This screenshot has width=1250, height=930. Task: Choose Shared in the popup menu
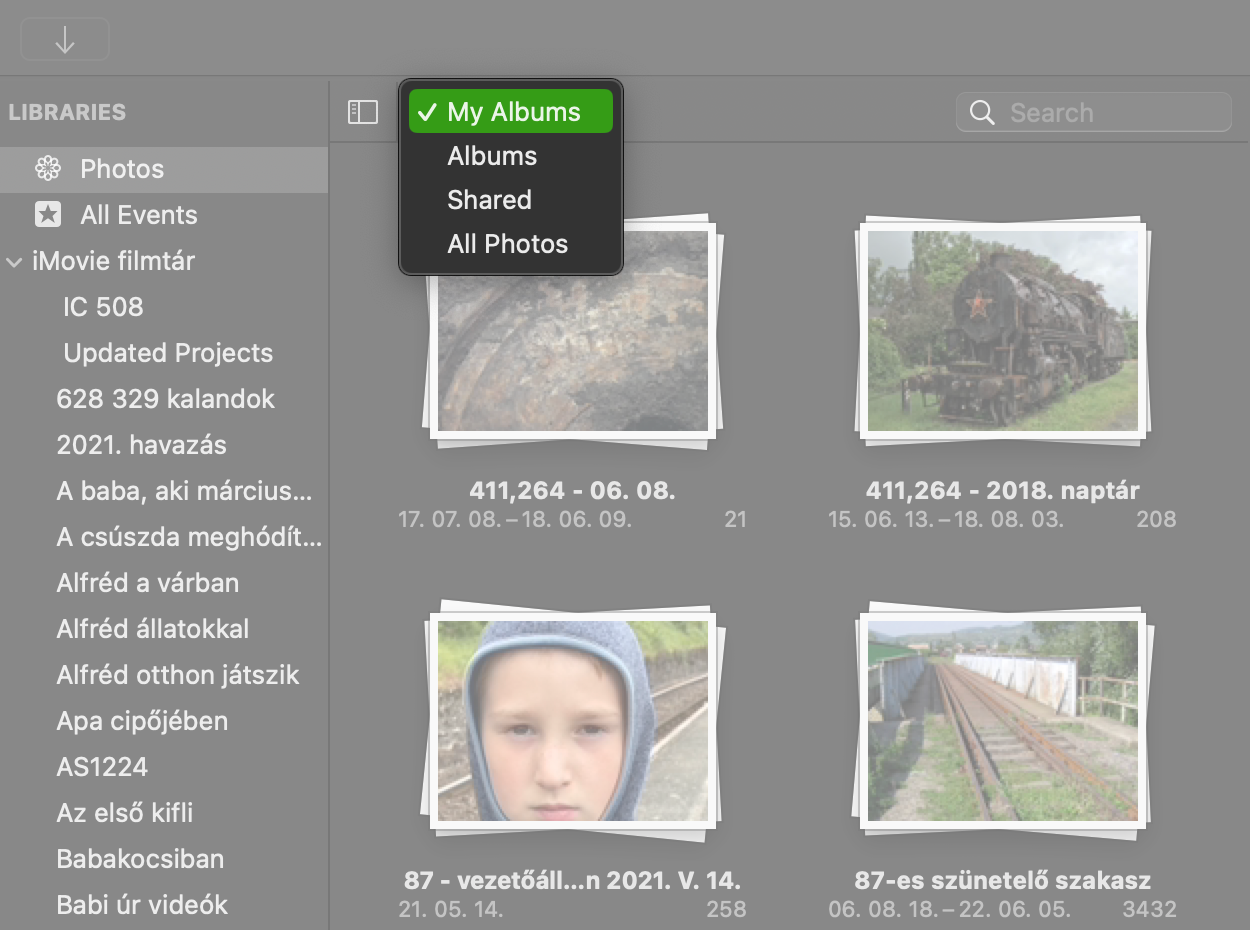[511, 200]
